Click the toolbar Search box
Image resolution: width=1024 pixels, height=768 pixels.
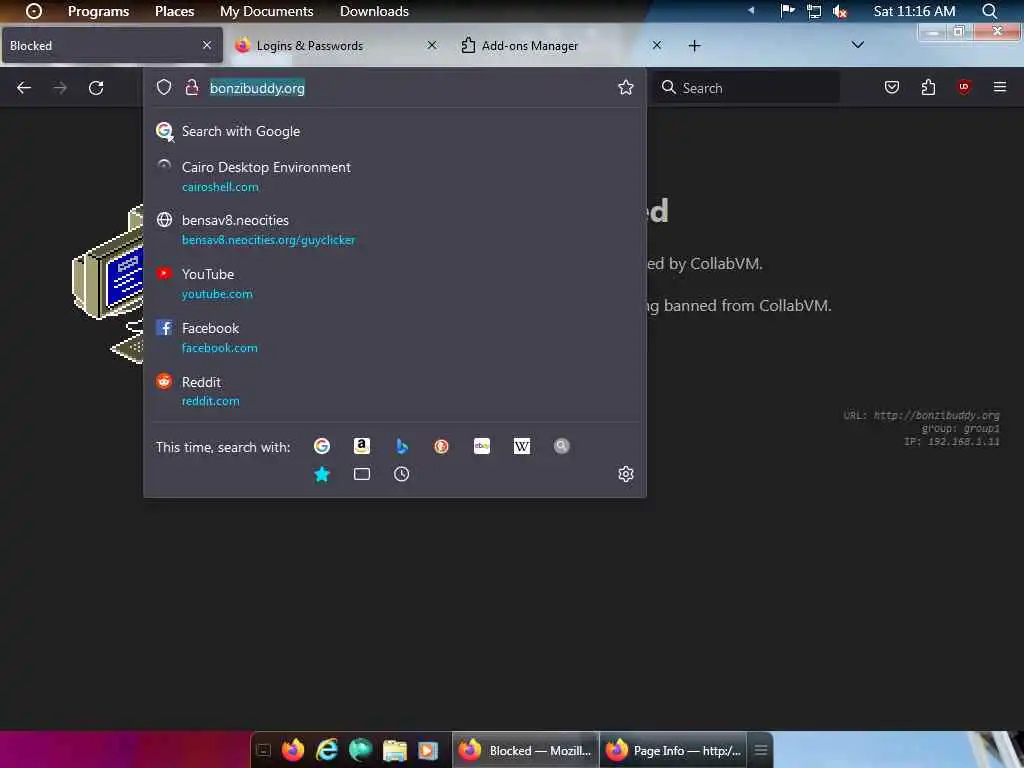[748, 88]
